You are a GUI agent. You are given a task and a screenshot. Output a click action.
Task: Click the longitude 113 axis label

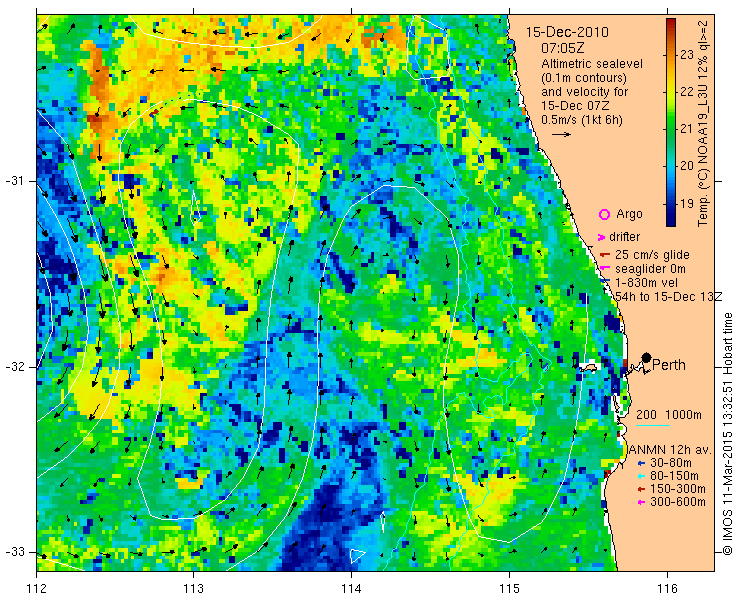(x=193, y=589)
